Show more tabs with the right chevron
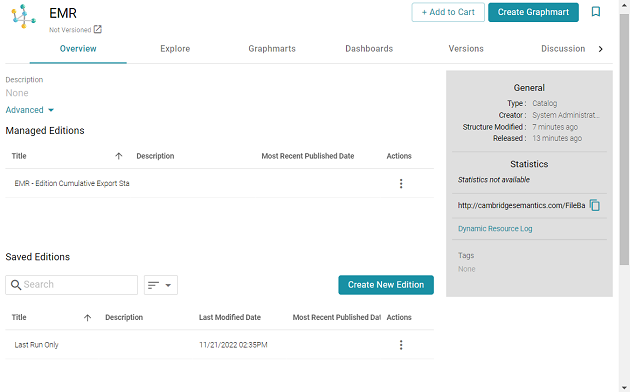Screen dimensions: 630x392 pos(601,49)
